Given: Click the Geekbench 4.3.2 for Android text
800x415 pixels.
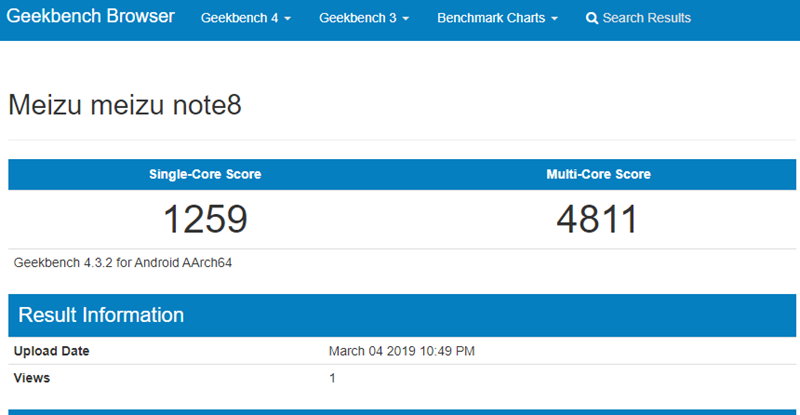Looking at the screenshot, I should click(x=123, y=263).
